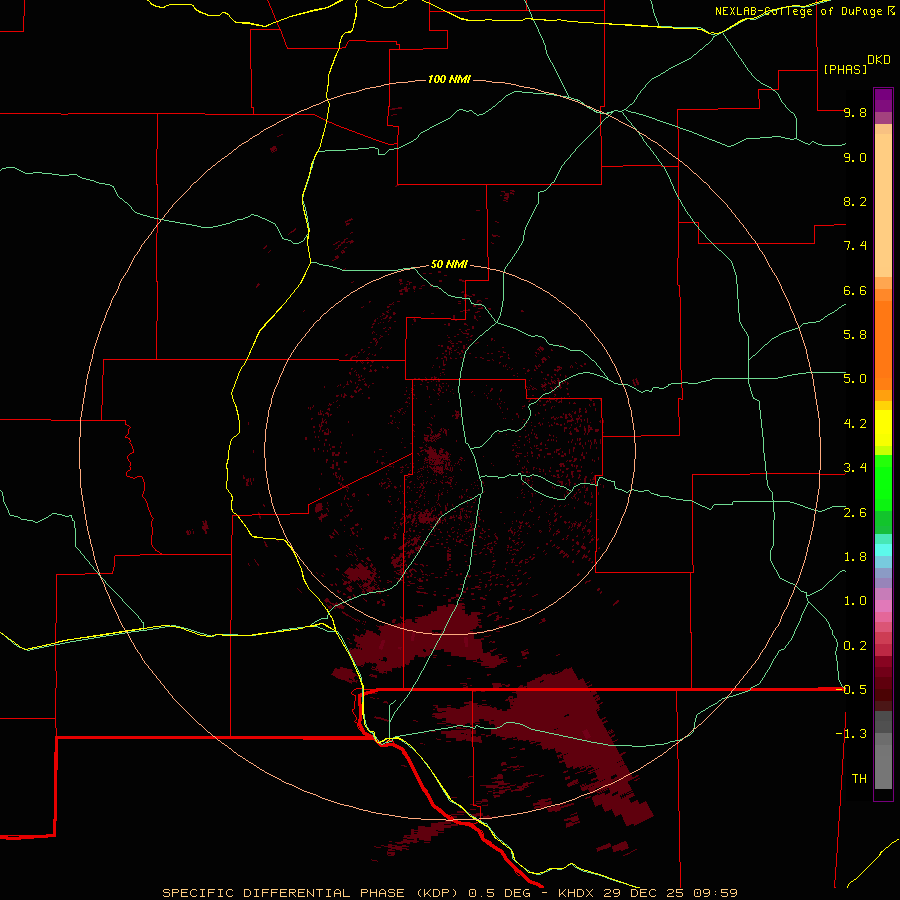Click the yellow segment of the color bar
The height and width of the screenshot is (900, 900).
click(x=883, y=428)
